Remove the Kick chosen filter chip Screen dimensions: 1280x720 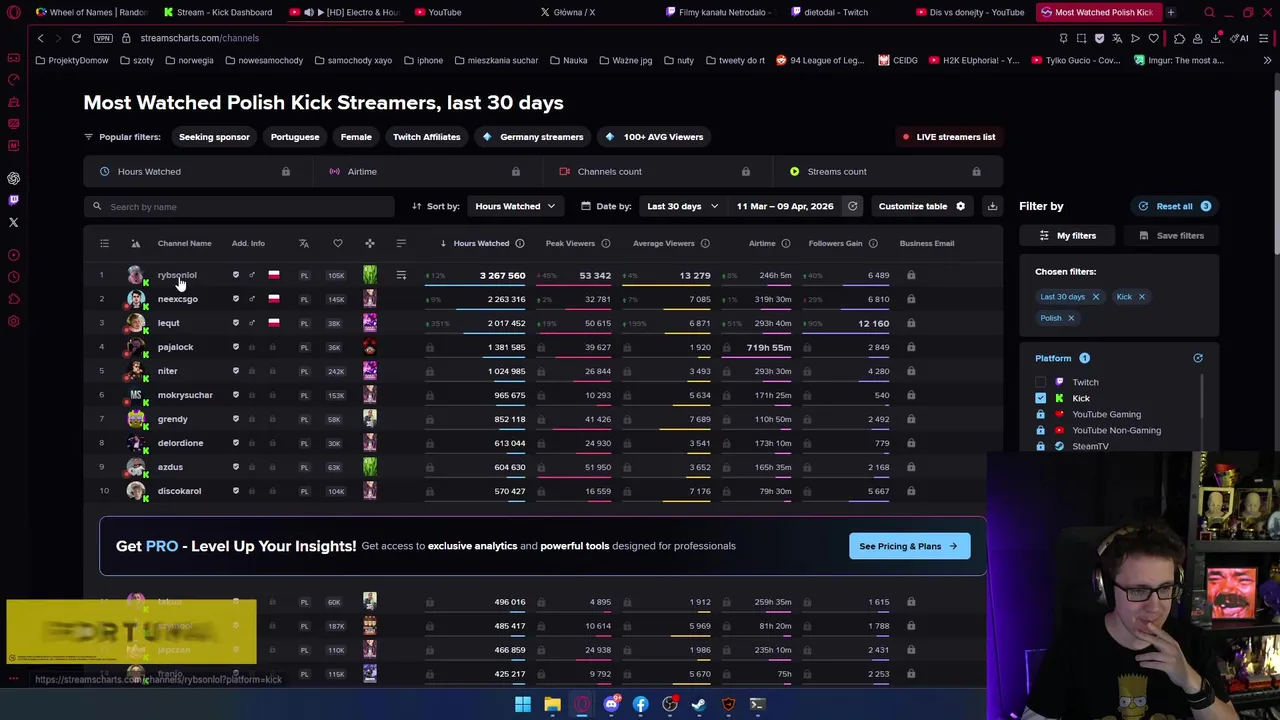pos(1141,297)
